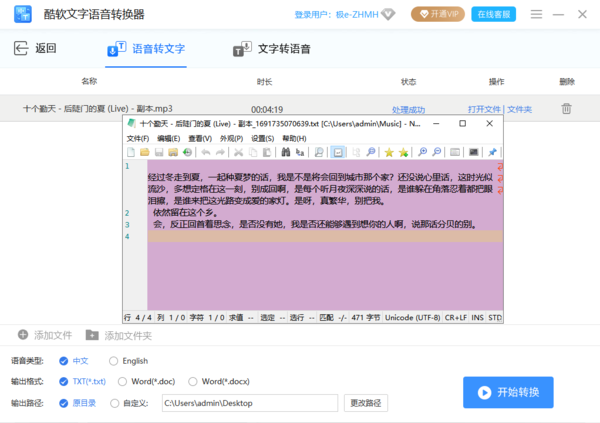Select English as the speech language
The width and height of the screenshot is (600, 423).
click(x=114, y=361)
